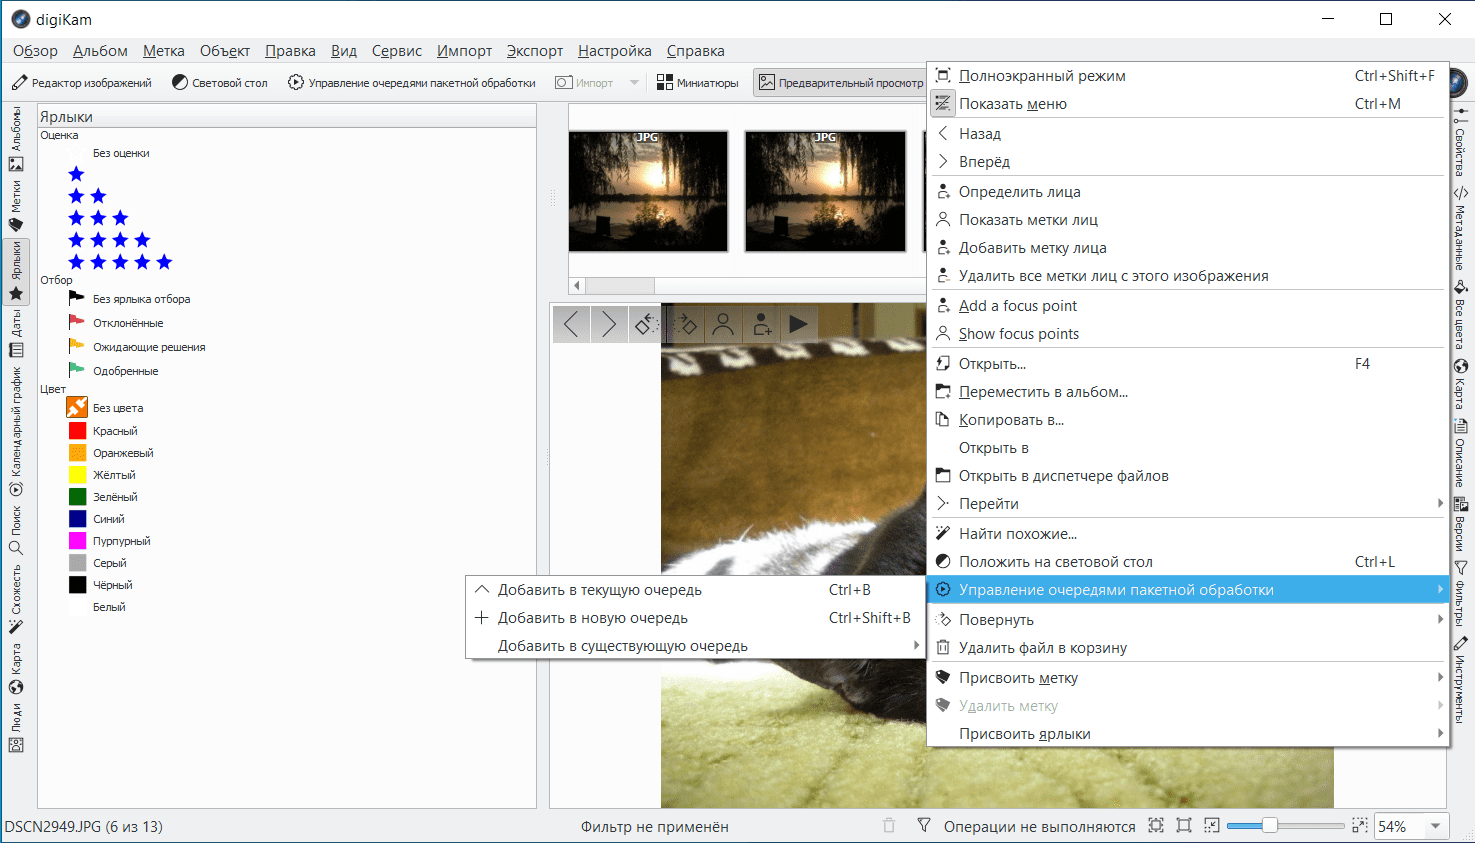Open the Search (Поиск) left sidebar tab
The width and height of the screenshot is (1475, 843).
[x=16, y=529]
